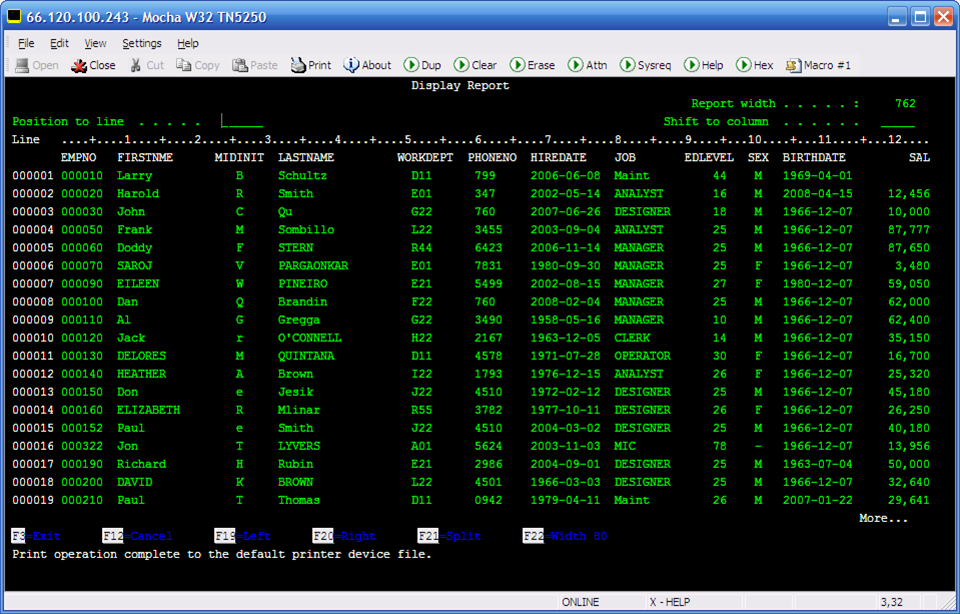Viewport: 960px width, 614px height.
Task: Select last name O'CONNELL
Action: click(310, 338)
